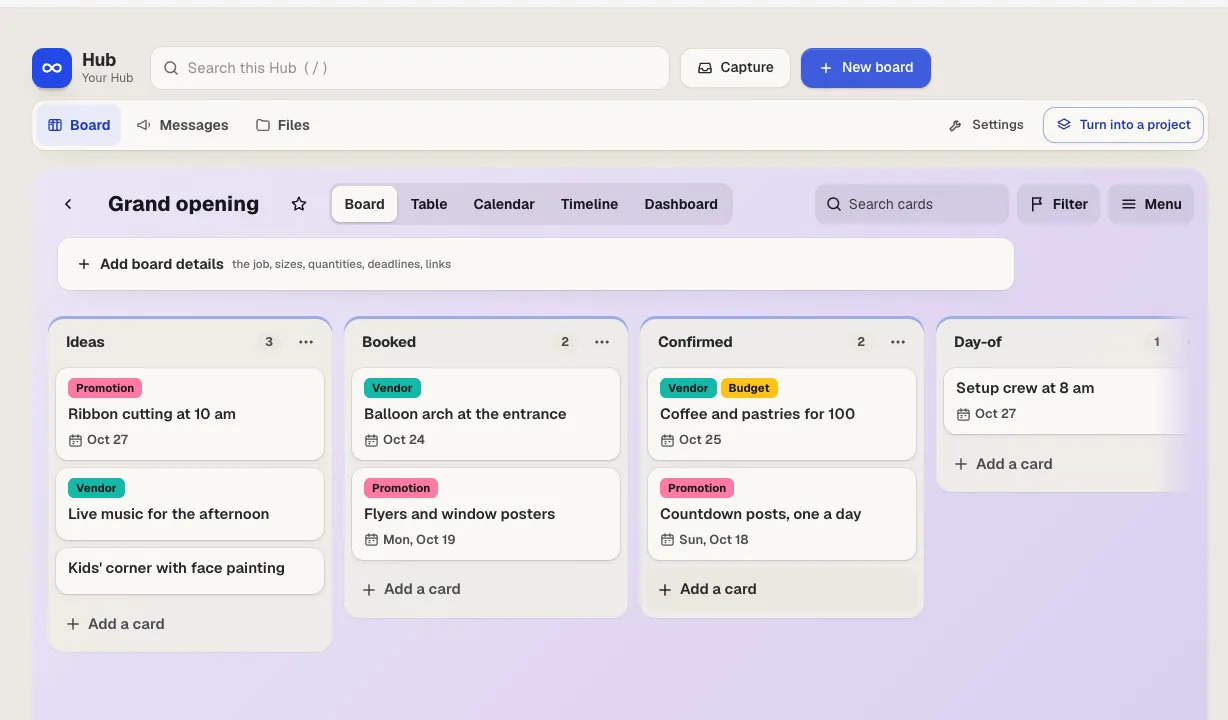
Task: Open the Booked column three-dot menu
Action: point(602,342)
